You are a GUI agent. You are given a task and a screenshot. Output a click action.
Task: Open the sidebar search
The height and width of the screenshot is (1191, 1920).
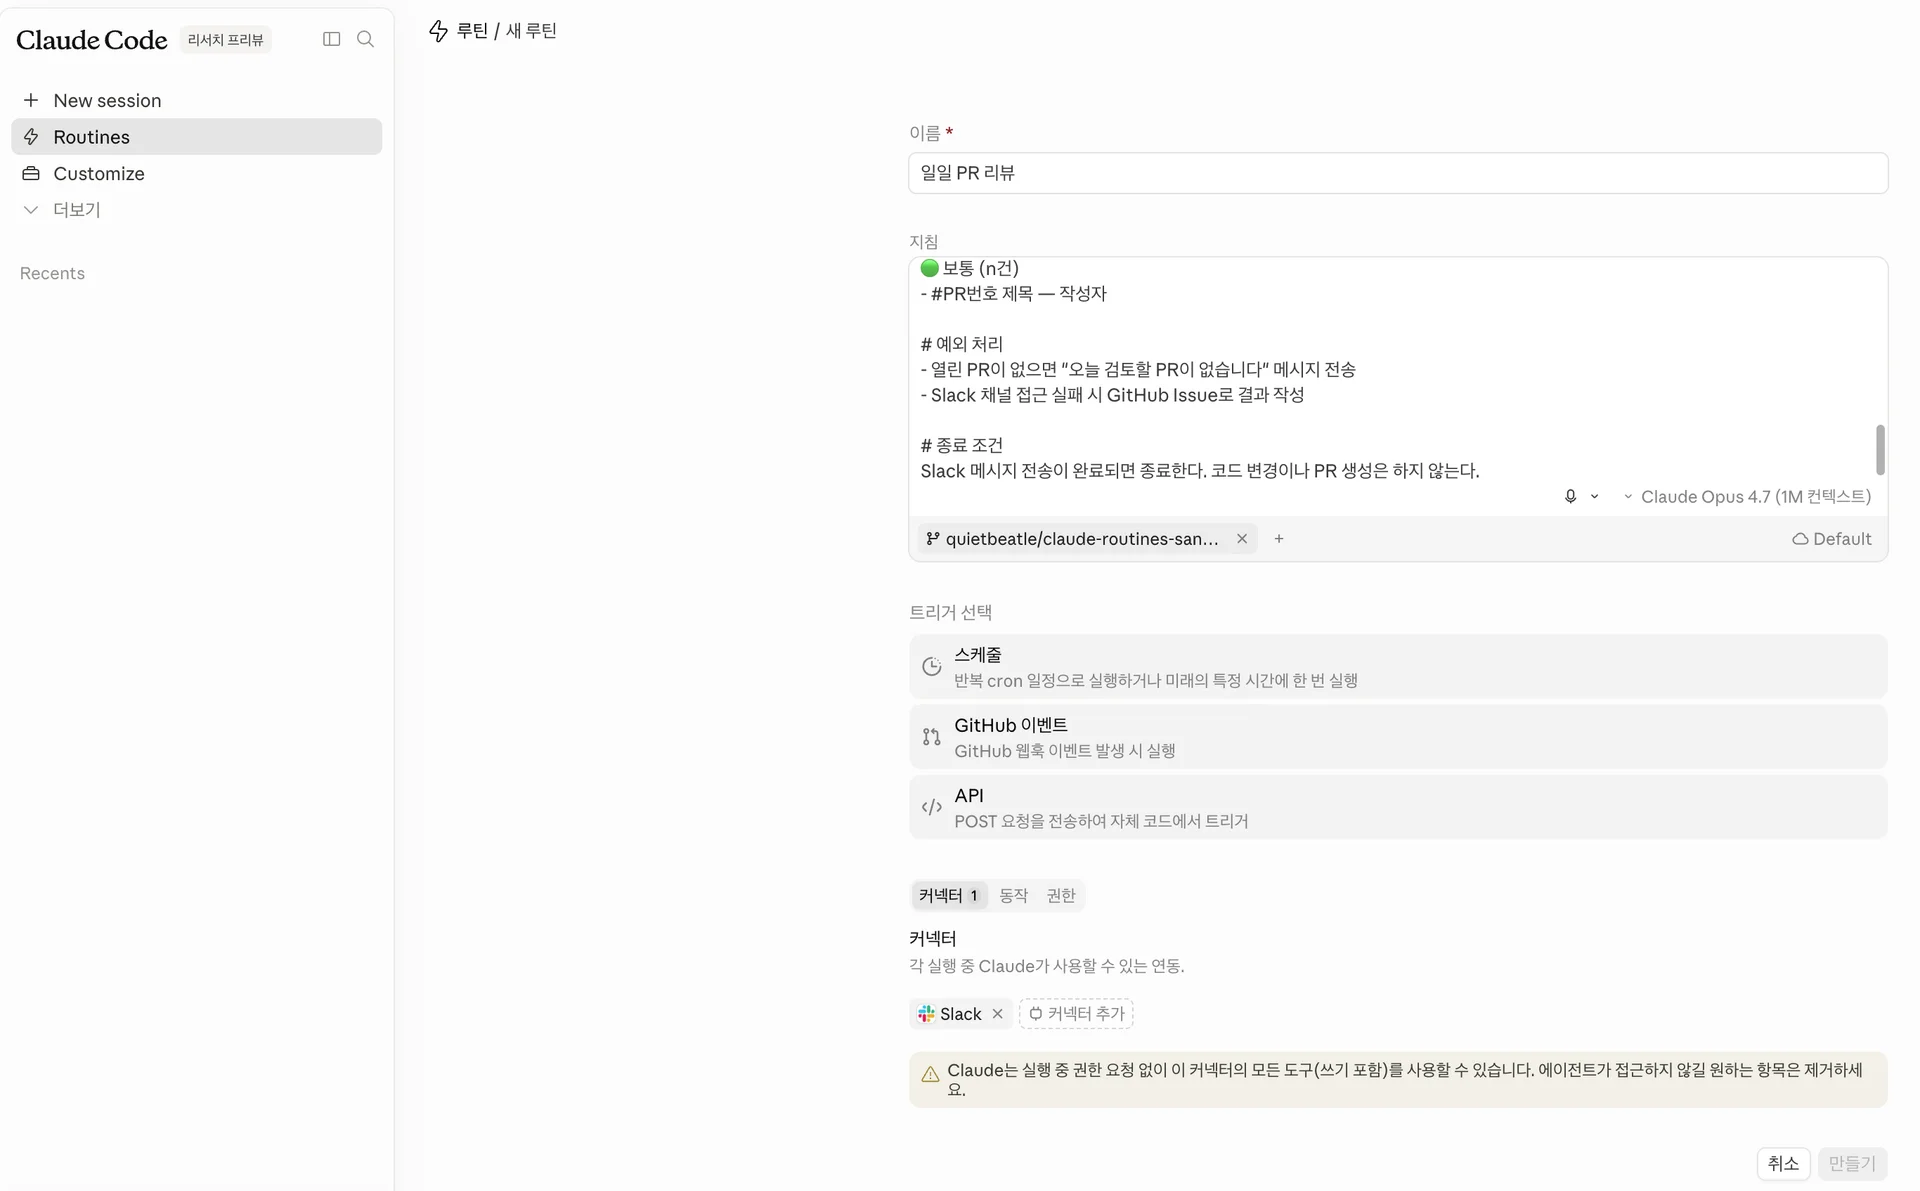point(365,39)
